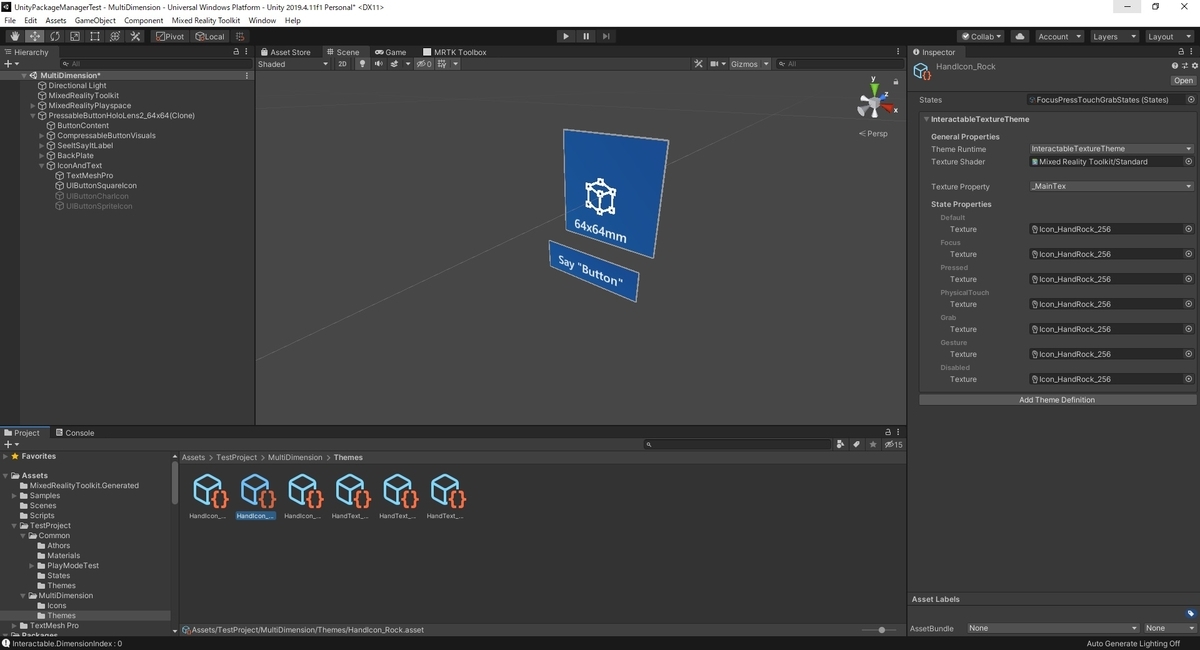Open the Theme Runtime dropdown

pyautogui.click(x=1111, y=149)
